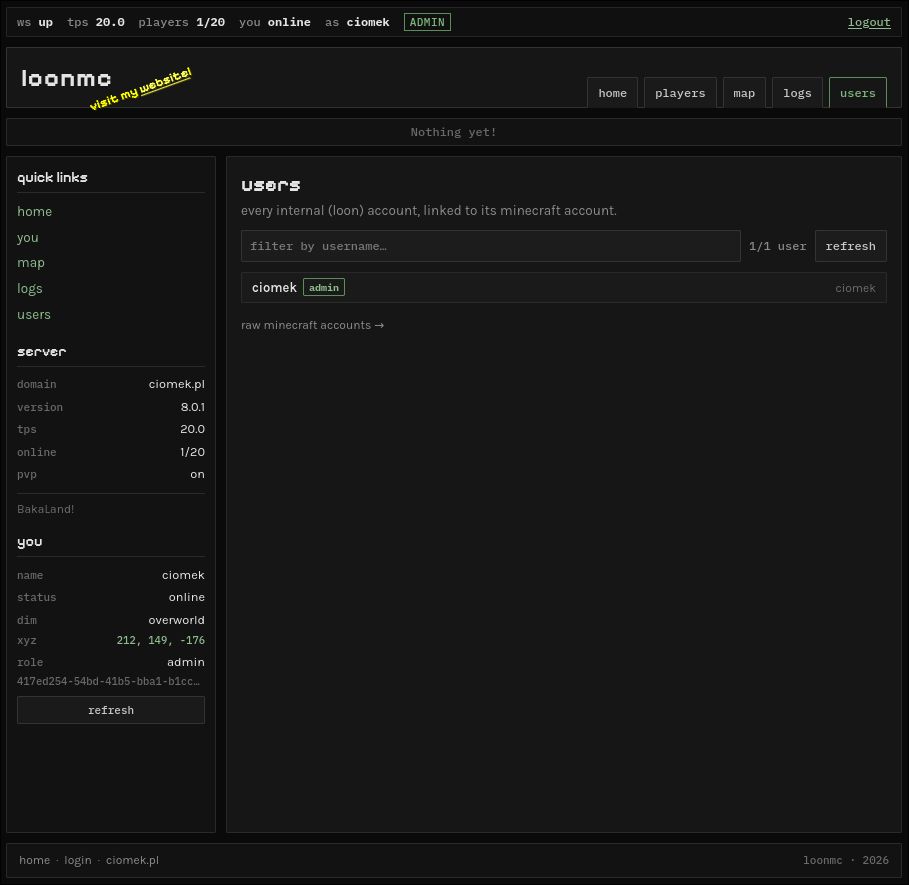Click the ADMIN badge in the top status bar
The height and width of the screenshot is (885, 909).
[427, 22]
